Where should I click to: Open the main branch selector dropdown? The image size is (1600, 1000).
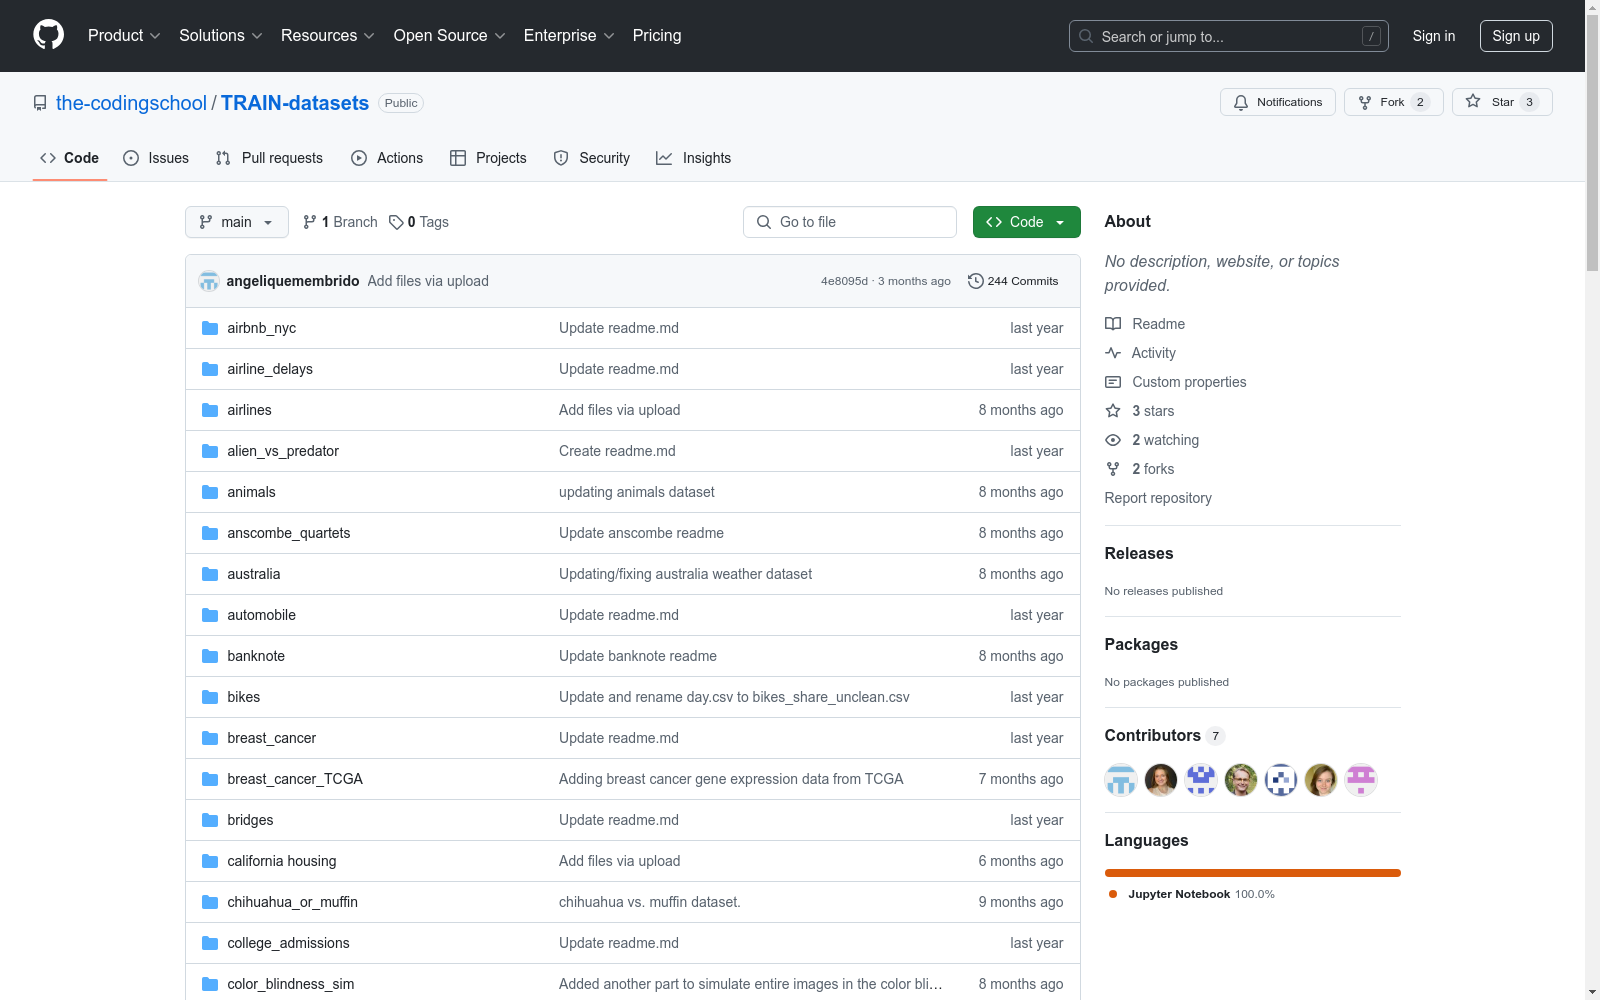pyautogui.click(x=237, y=222)
